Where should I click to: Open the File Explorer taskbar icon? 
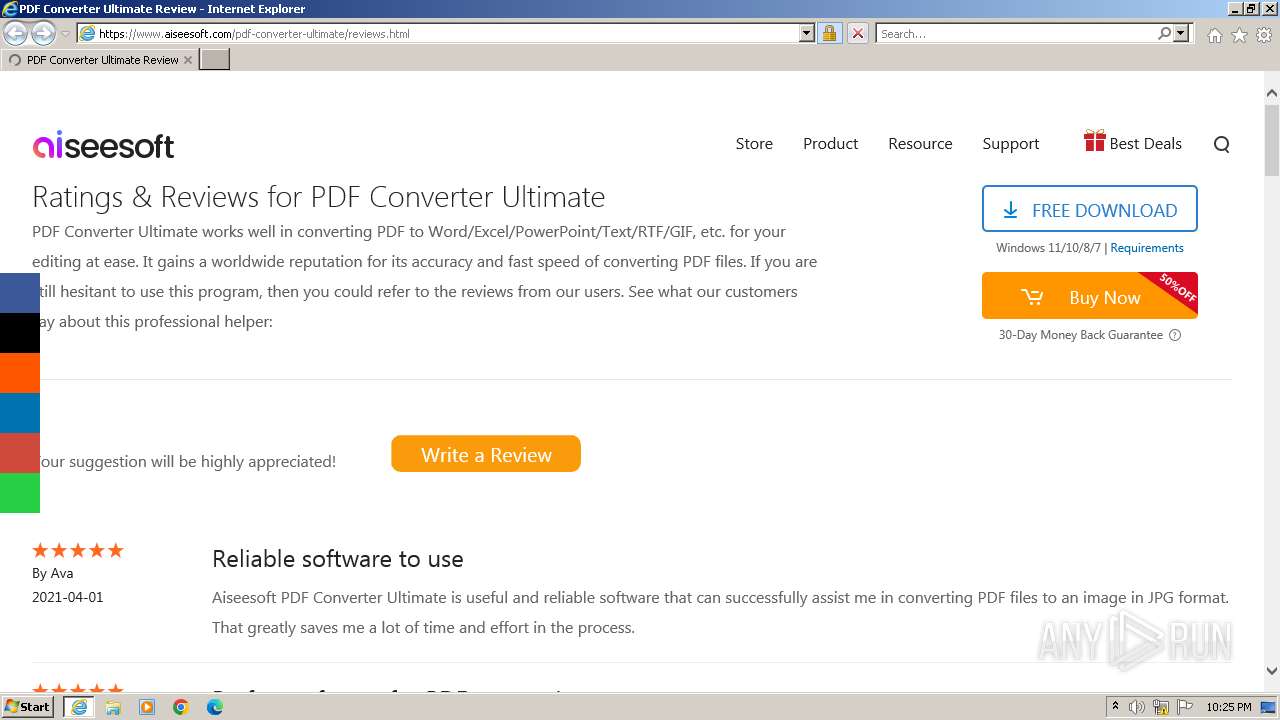113,707
